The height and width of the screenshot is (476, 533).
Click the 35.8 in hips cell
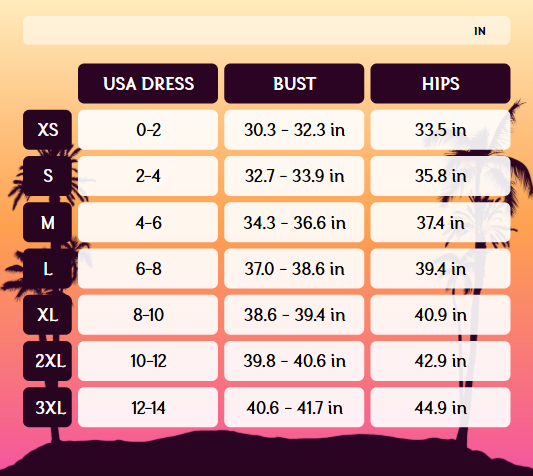coord(440,176)
